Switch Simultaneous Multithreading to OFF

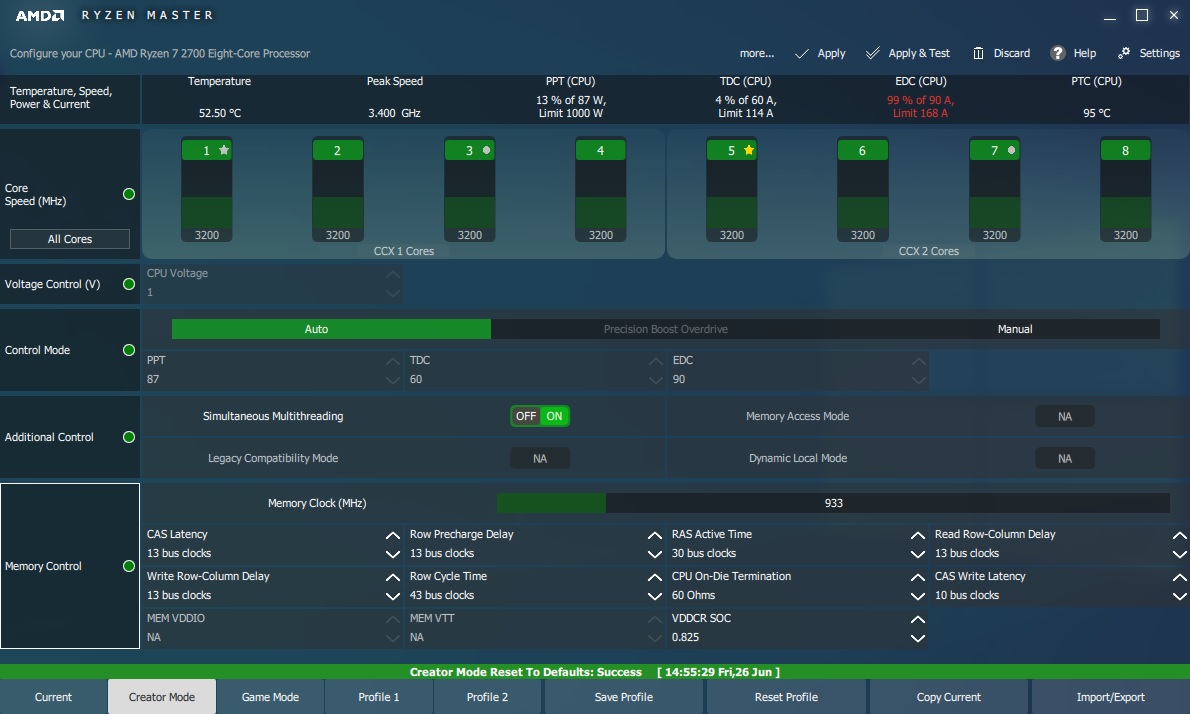click(525, 416)
